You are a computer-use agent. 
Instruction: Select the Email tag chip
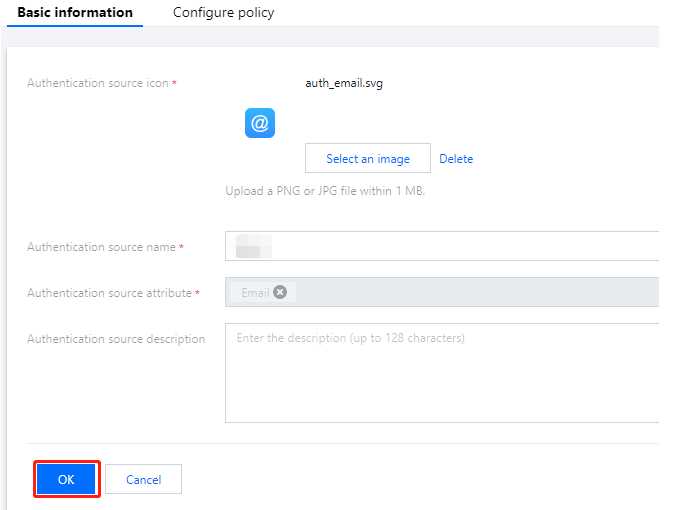click(x=254, y=292)
